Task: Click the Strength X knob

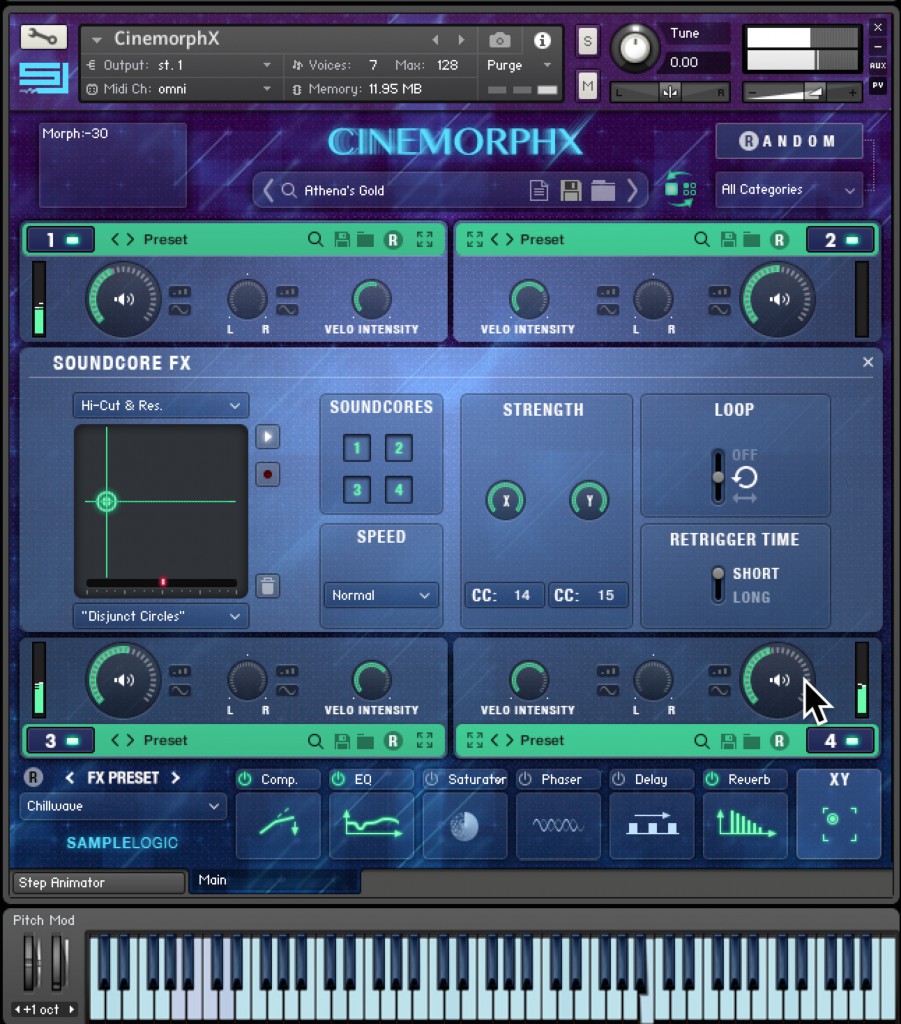Action: pos(505,500)
